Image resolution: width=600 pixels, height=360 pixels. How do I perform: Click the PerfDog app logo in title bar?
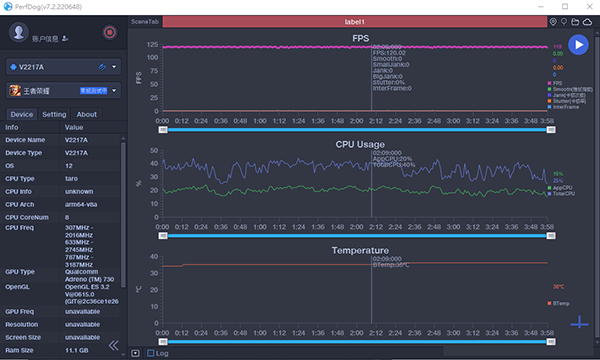[8, 7]
